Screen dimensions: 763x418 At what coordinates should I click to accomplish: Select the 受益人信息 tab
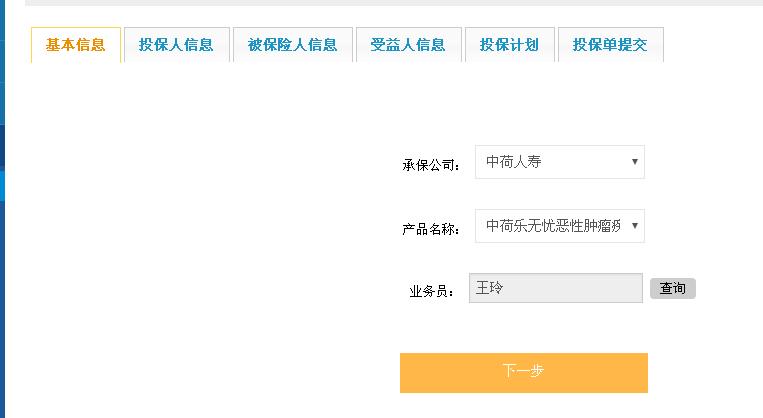(x=408, y=45)
